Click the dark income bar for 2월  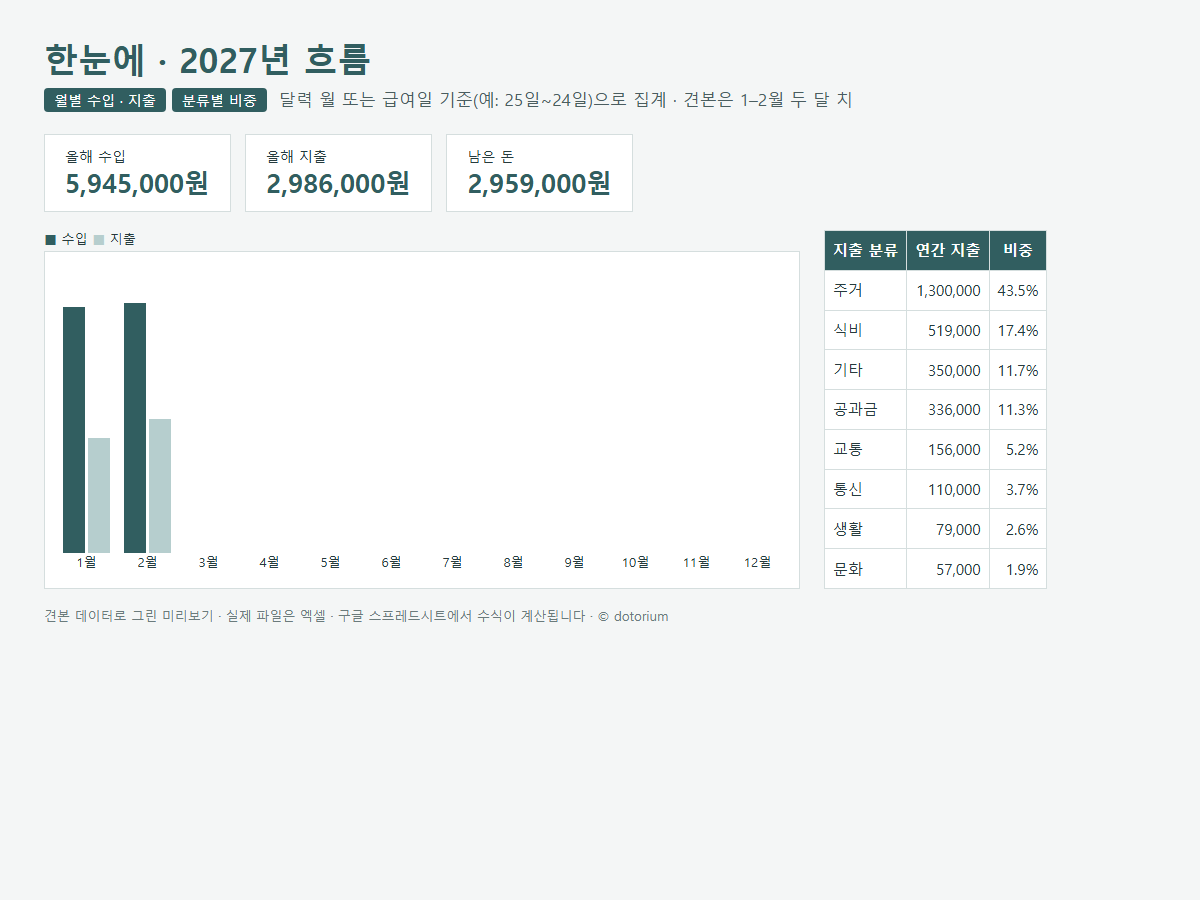click(x=135, y=428)
